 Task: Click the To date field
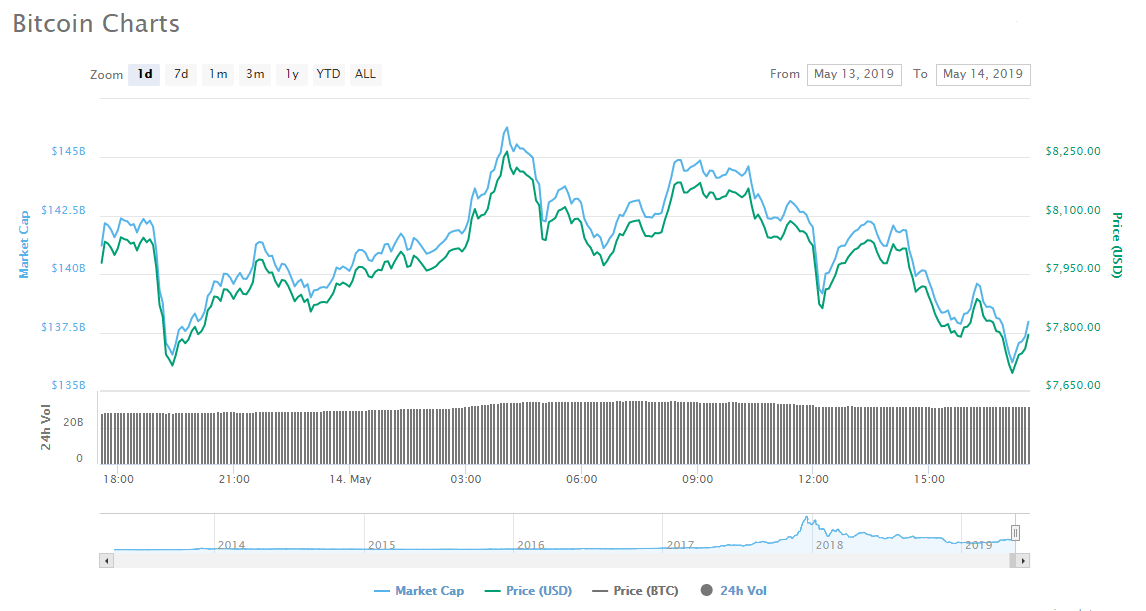click(982, 74)
